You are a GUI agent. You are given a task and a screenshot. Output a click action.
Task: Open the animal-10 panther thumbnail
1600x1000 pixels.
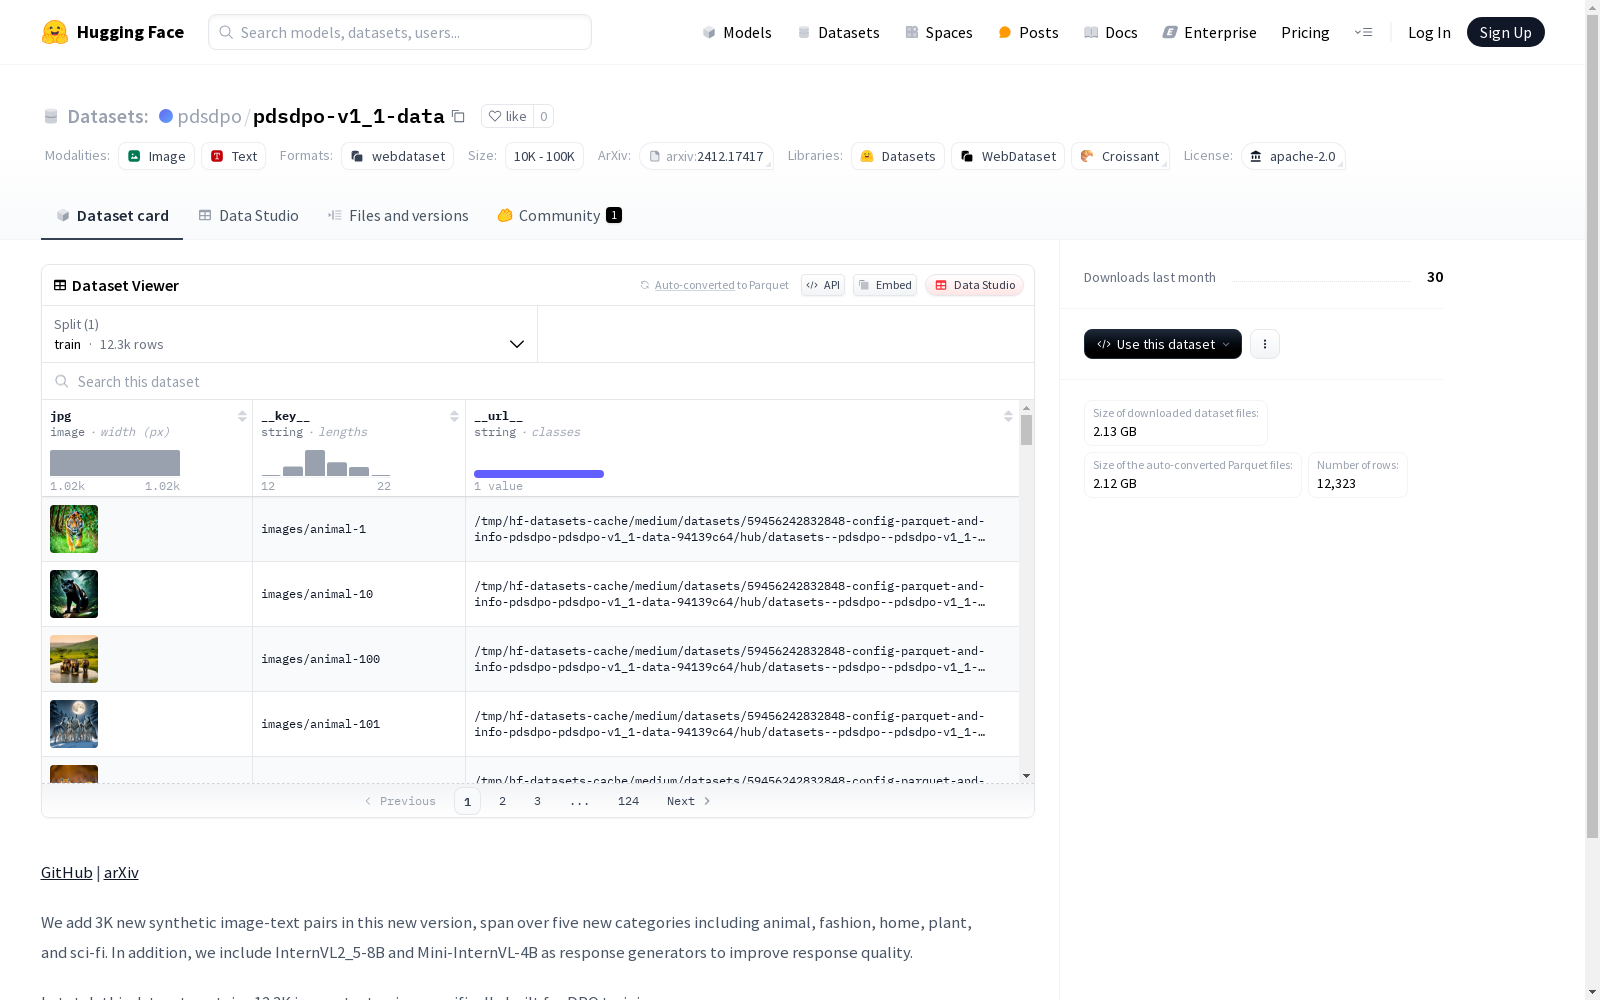(x=74, y=594)
